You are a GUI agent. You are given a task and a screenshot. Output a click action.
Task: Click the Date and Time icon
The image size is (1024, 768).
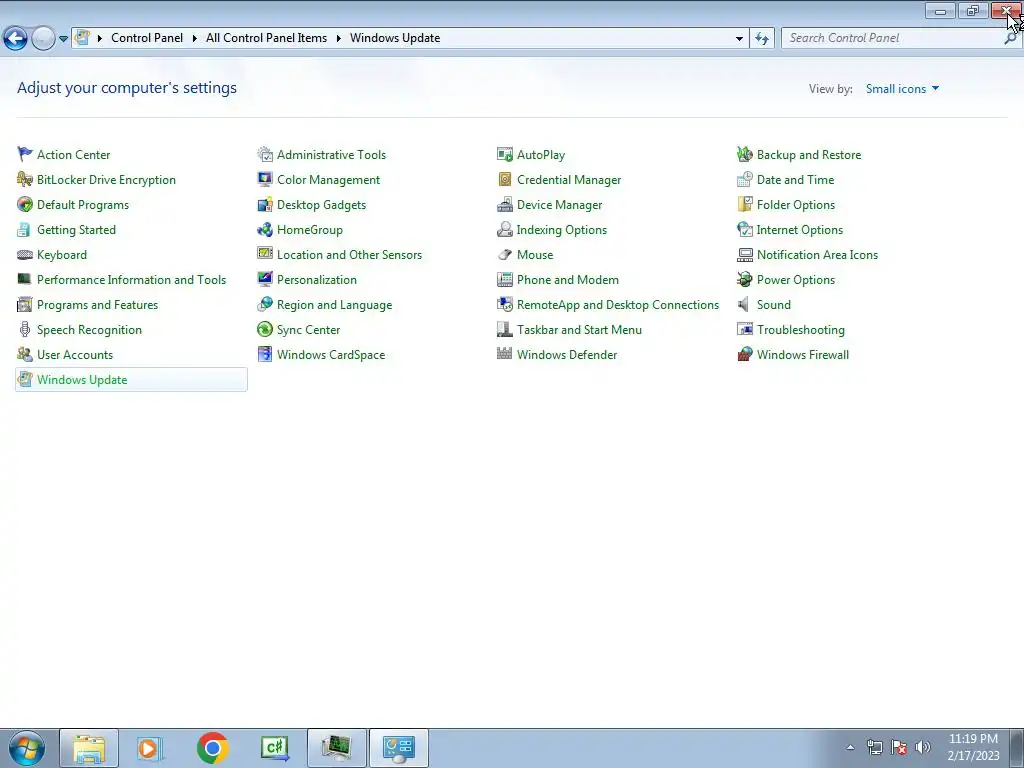coord(744,180)
